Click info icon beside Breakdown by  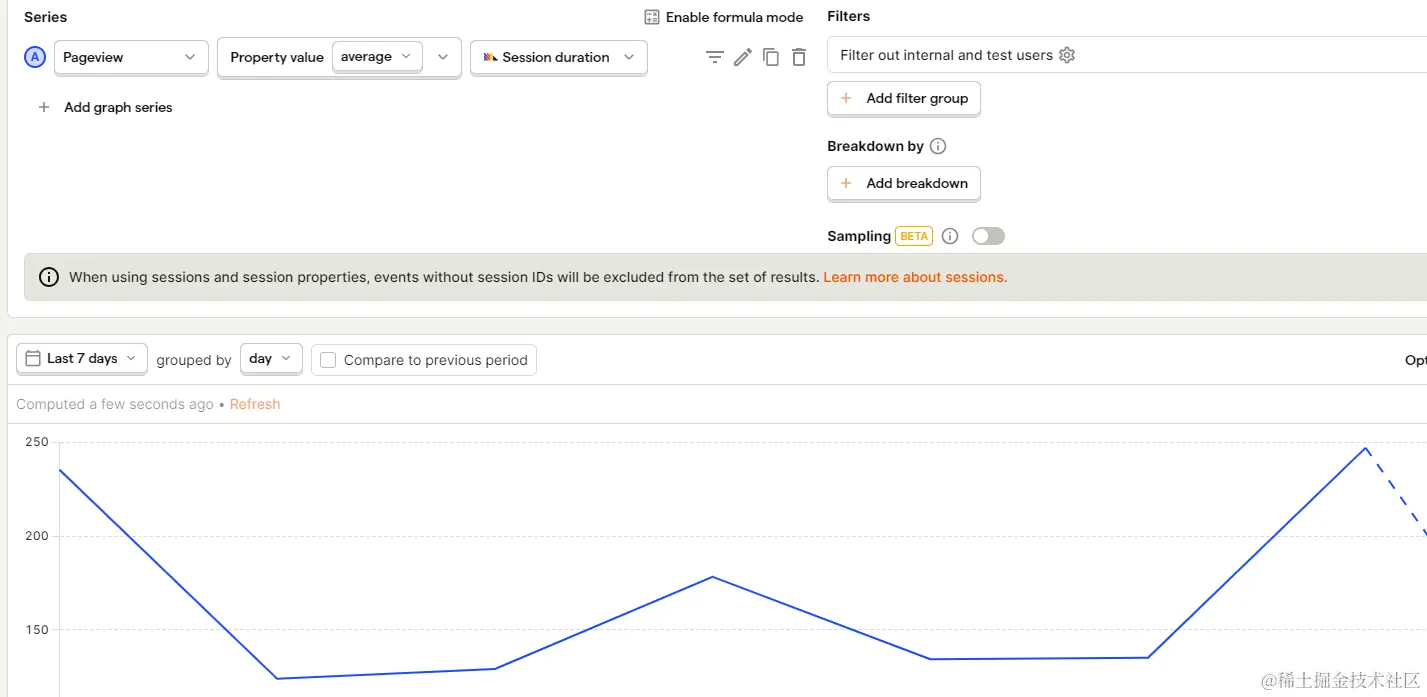click(938, 146)
